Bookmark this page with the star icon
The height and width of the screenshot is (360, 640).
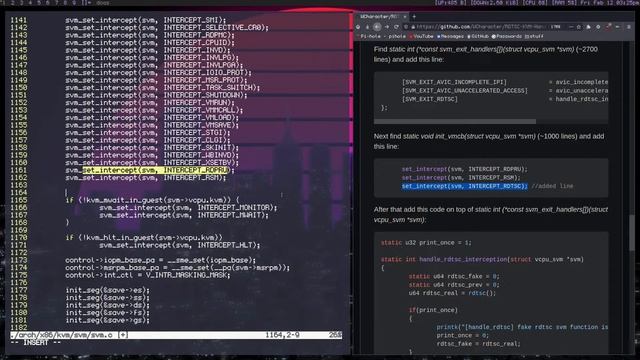(x=578, y=27)
